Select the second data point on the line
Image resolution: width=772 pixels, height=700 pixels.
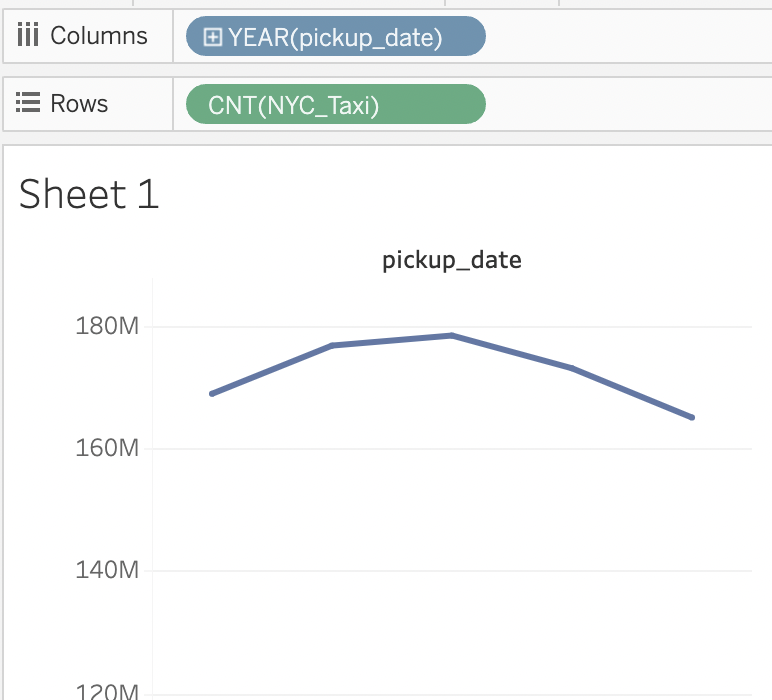pyautogui.click(x=332, y=346)
